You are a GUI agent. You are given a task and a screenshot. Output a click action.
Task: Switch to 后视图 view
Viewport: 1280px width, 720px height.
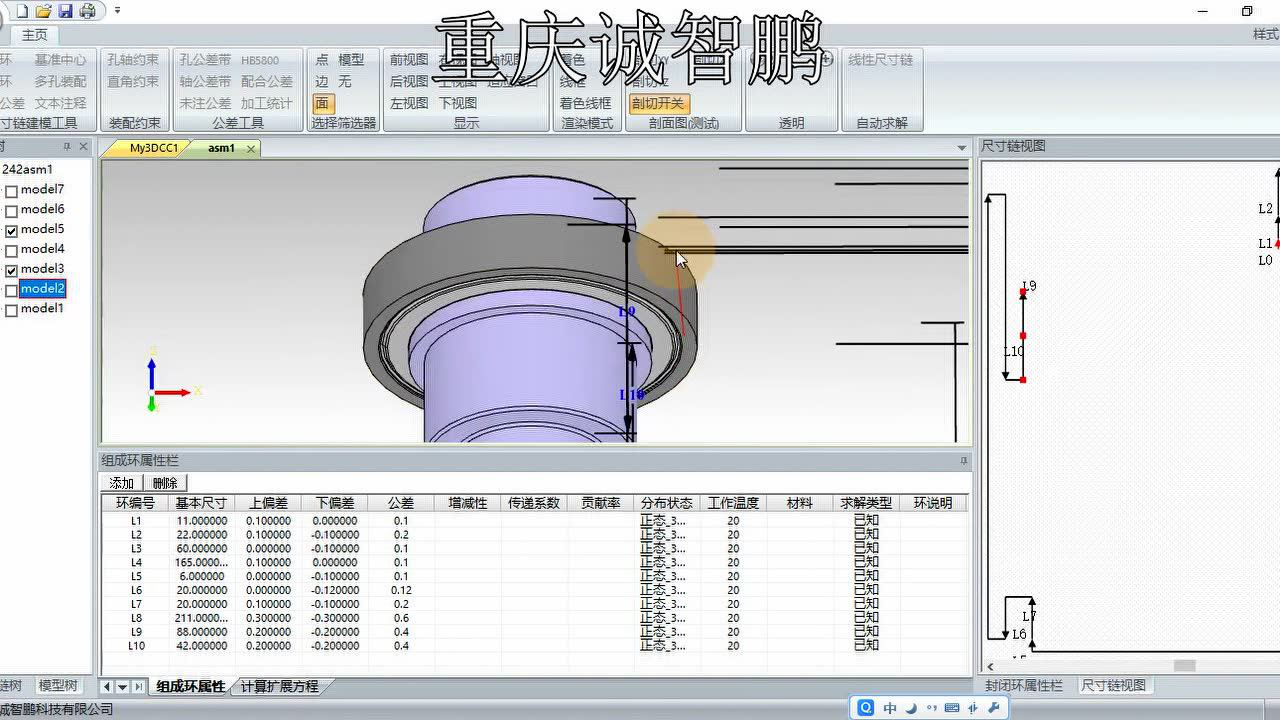point(409,82)
